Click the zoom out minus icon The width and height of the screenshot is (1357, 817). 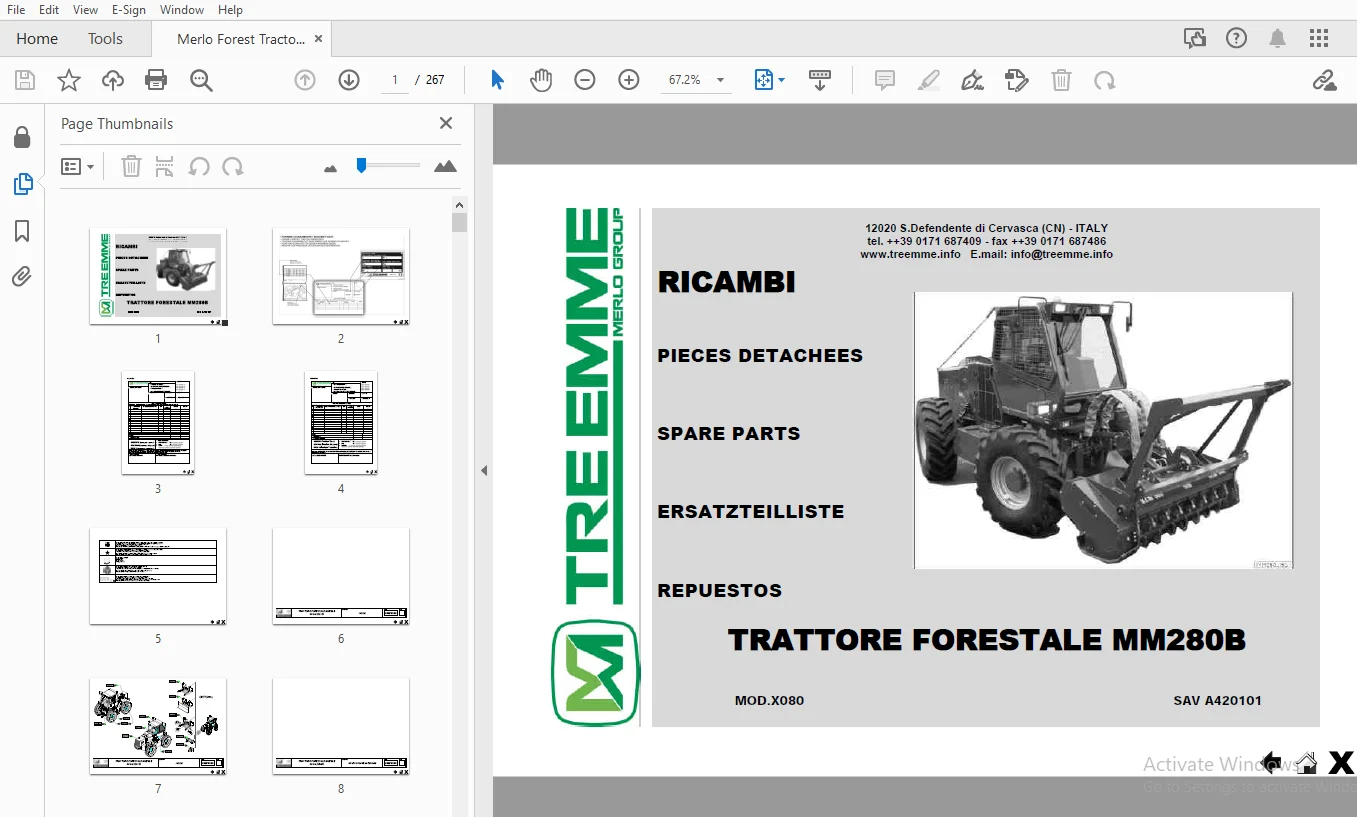(x=585, y=80)
